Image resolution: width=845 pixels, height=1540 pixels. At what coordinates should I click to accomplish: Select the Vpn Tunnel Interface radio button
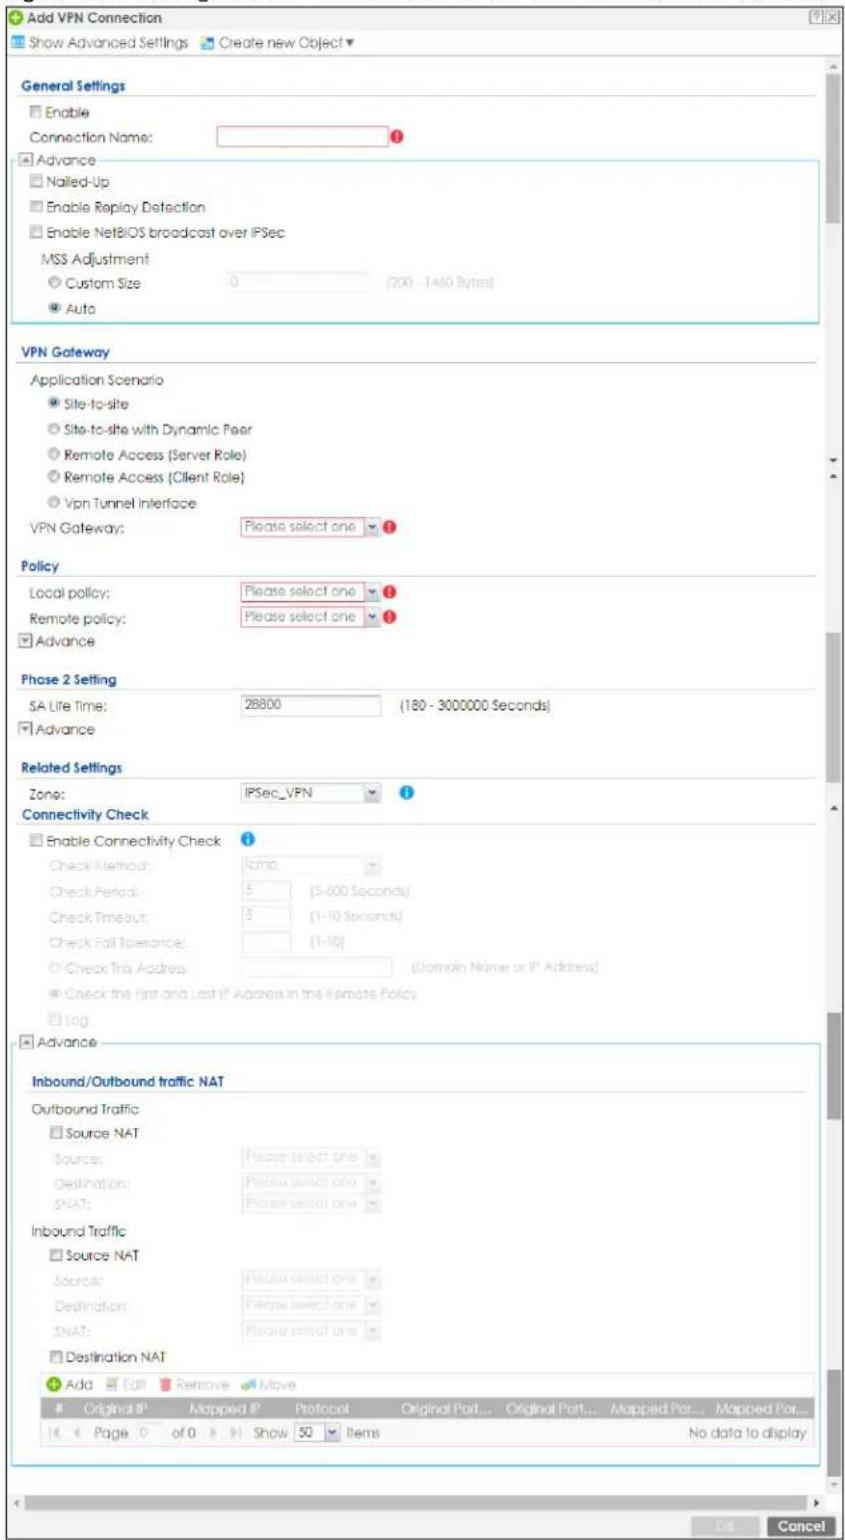[53, 501]
